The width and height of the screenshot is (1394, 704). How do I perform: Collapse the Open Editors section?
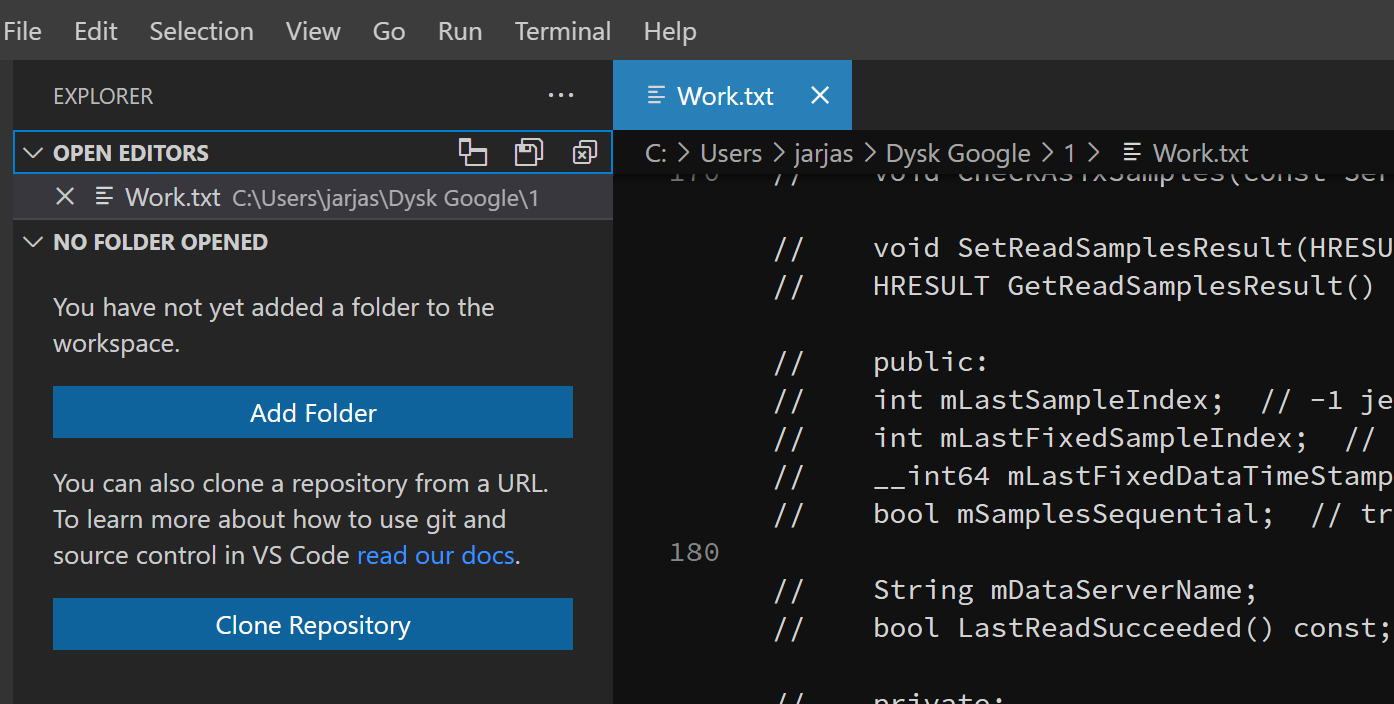tap(33, 153)
